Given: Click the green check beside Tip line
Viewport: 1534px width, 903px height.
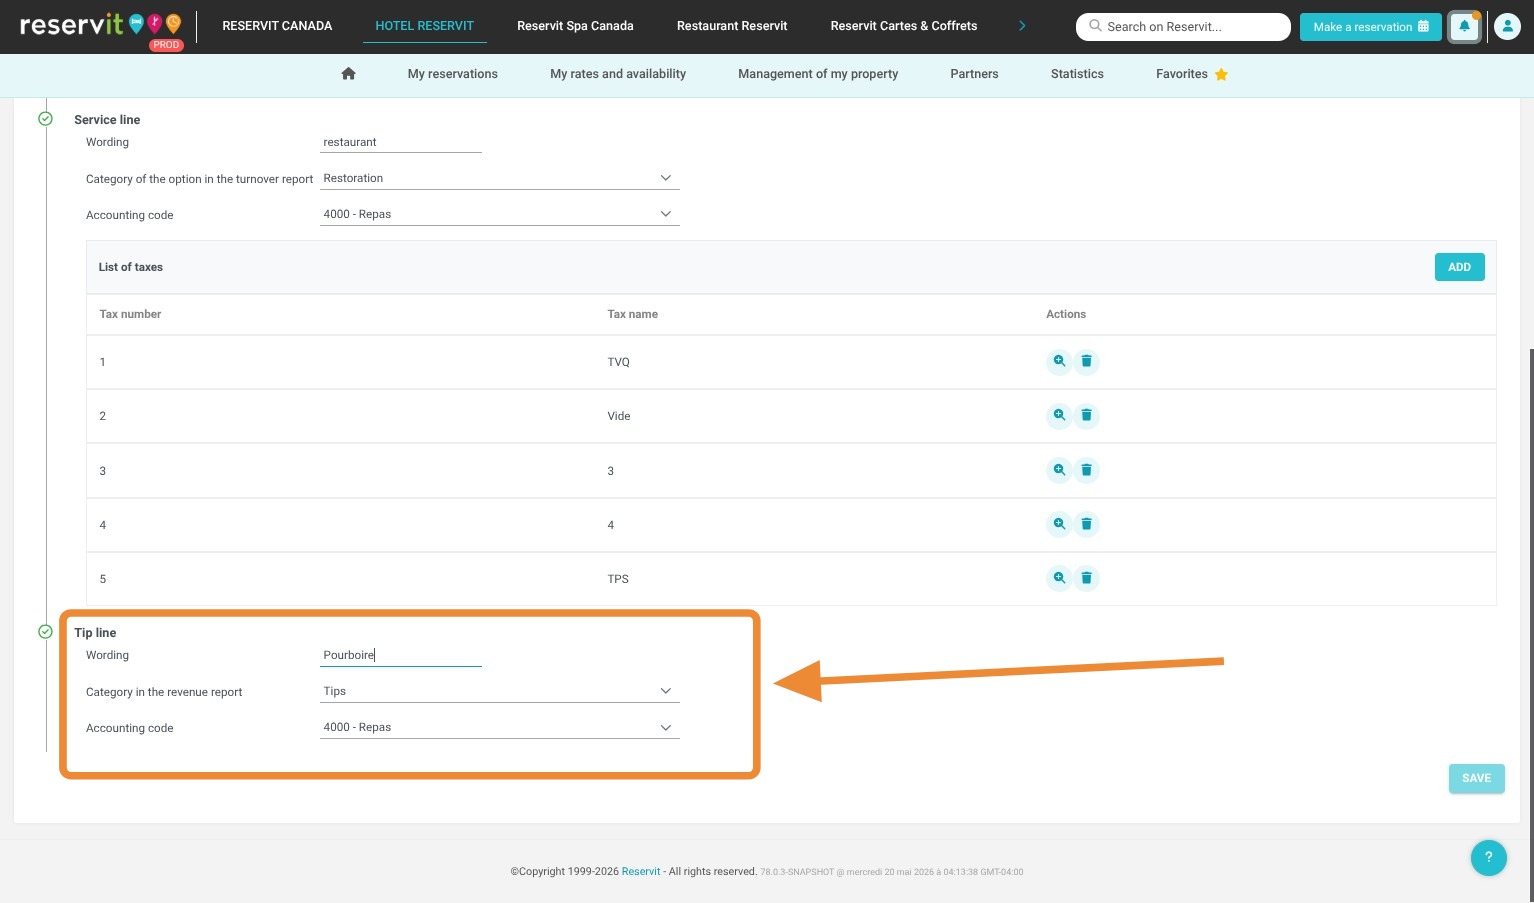Looking at the screenshot, I should (45, 632).
